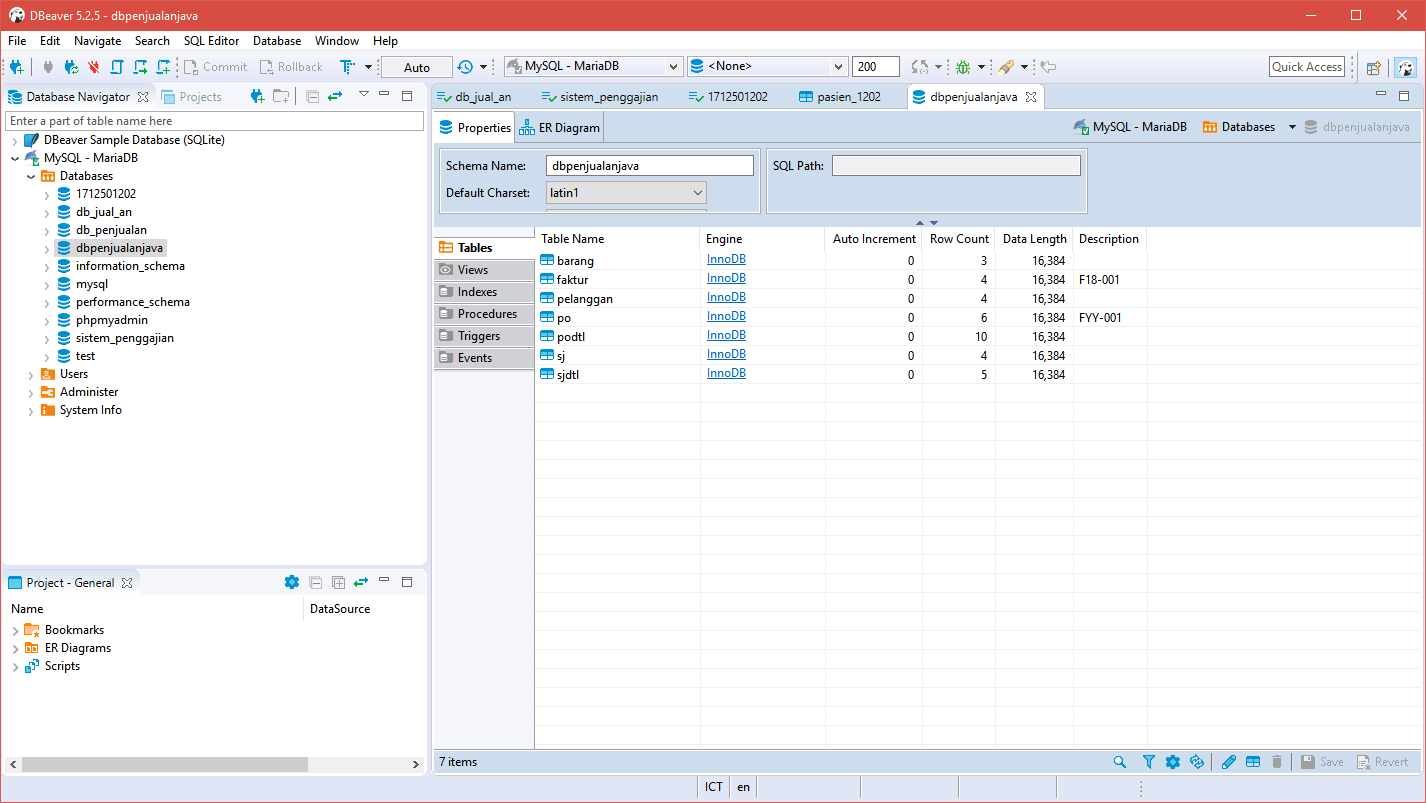
Task: Toggle Link with Editor in Project panel
Action: click(361, 582)
